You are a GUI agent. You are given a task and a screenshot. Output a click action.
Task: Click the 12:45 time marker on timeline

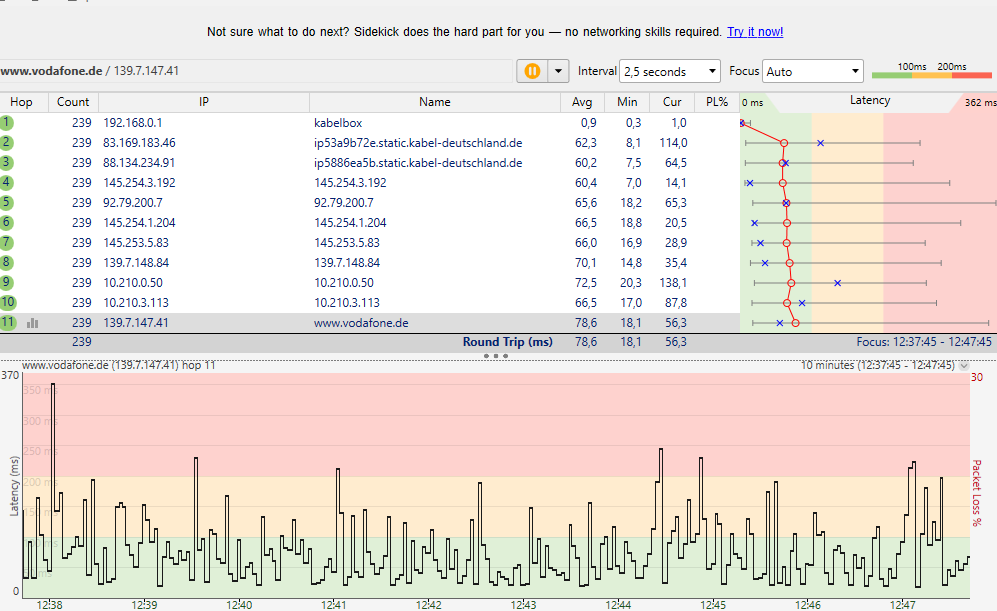point(713,605)
